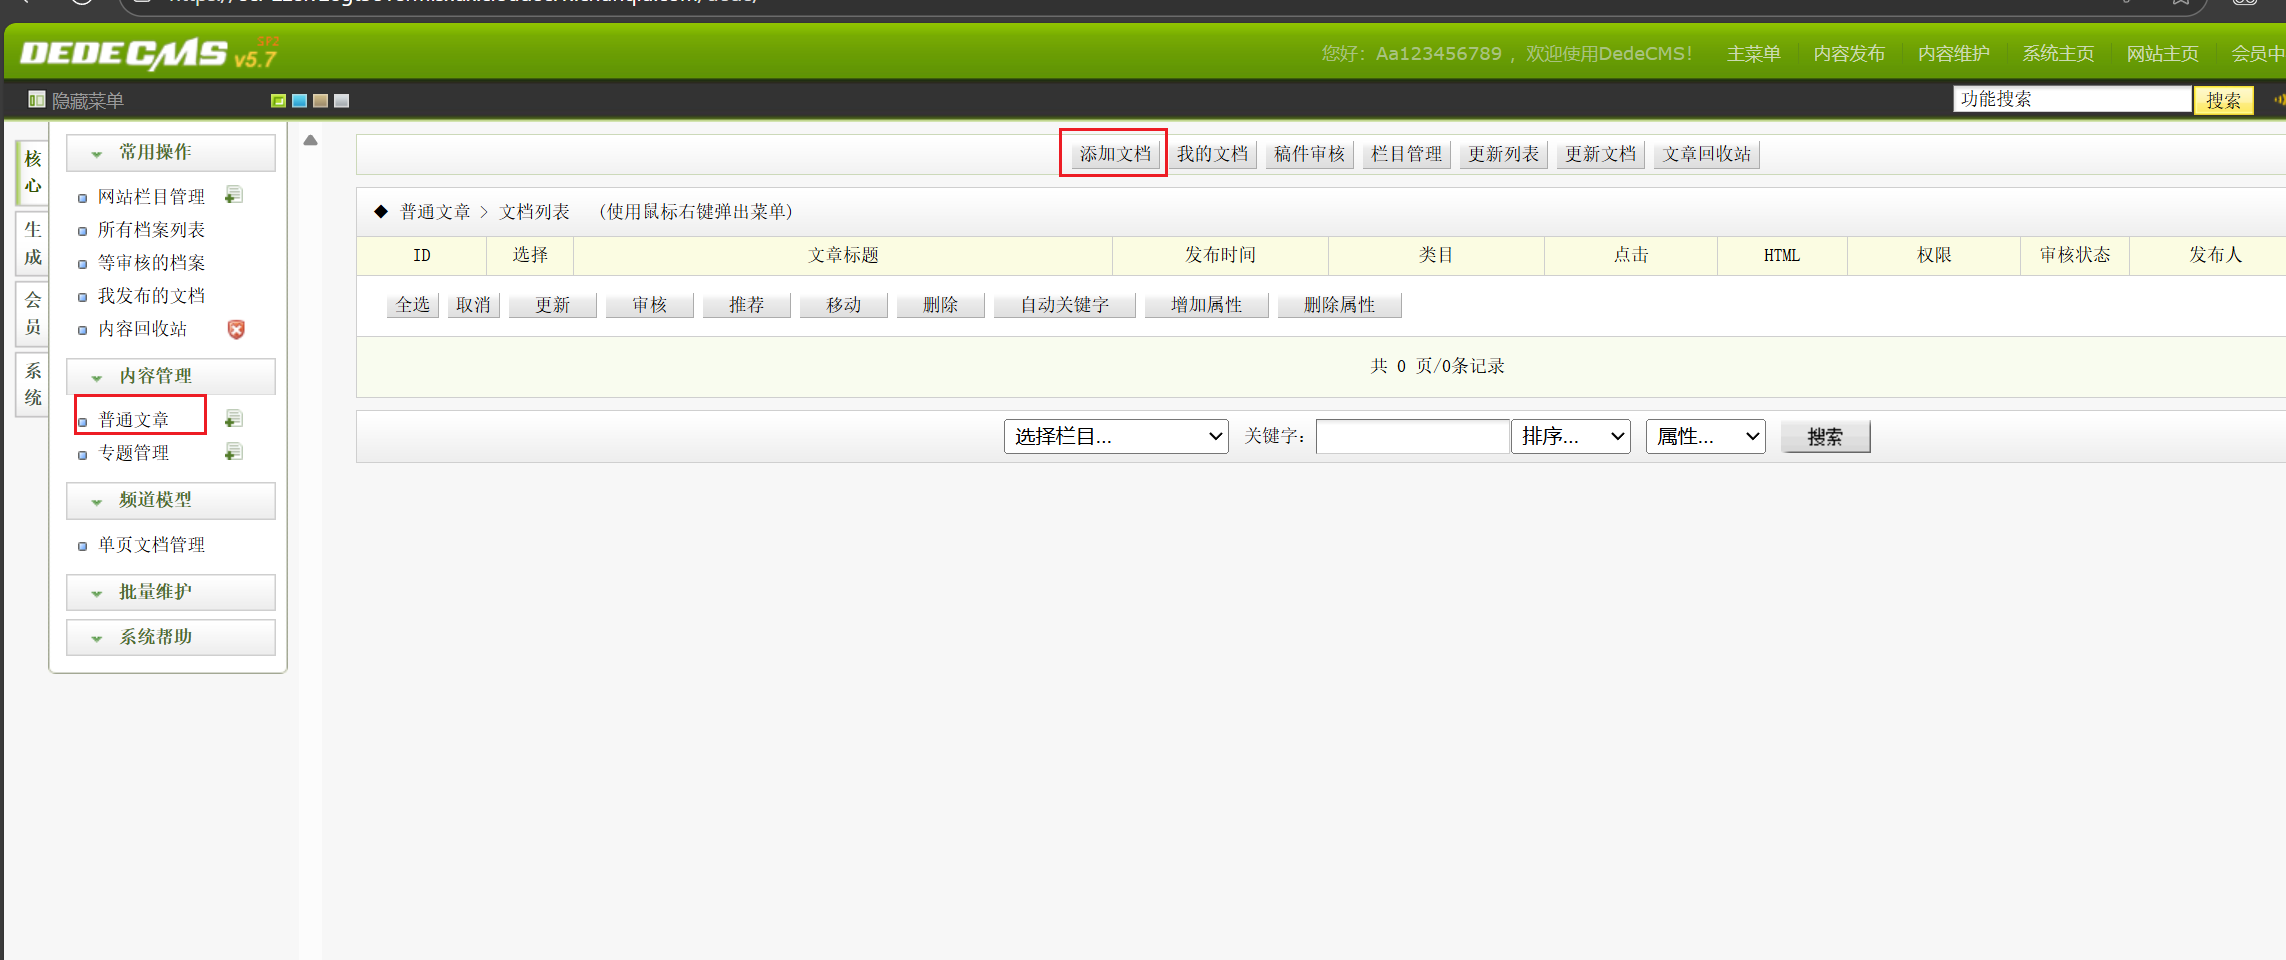The height and width of the screenshot is (960, 2286).
Task: Open the 选择栏目 dropdown
Action: point(1115,437)
